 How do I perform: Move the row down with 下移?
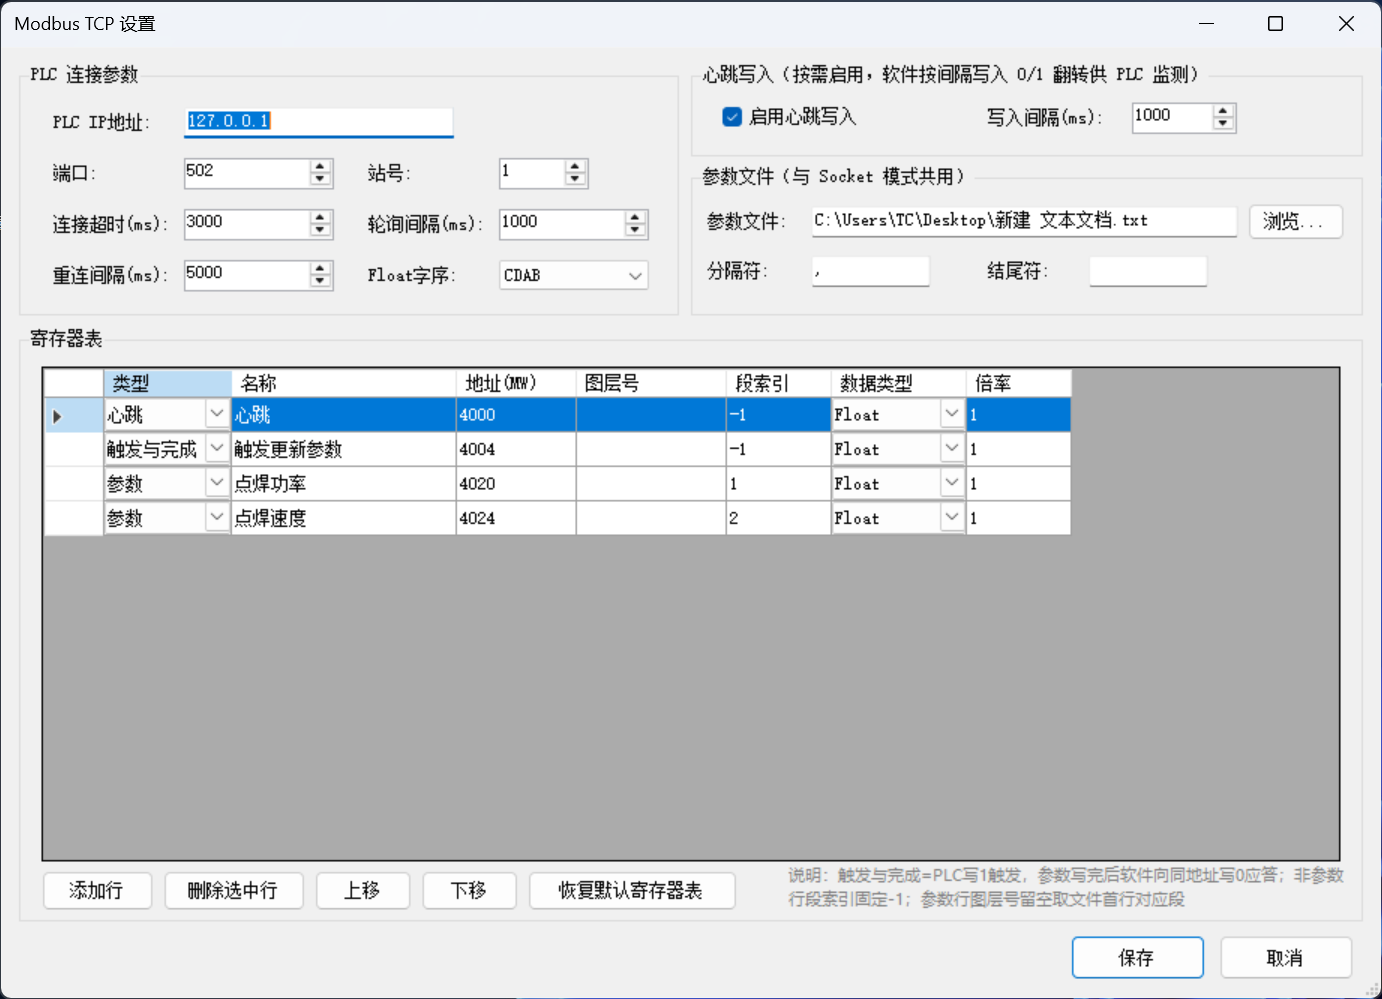coord(469,890)
